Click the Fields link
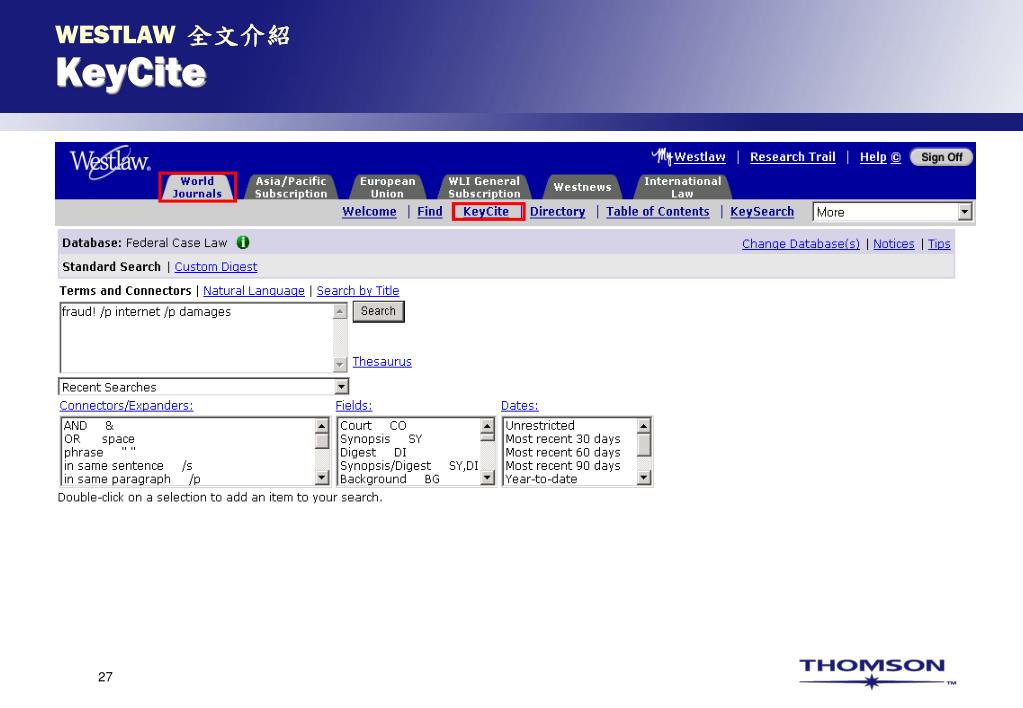The height and width of the screenshot is (708, 1023). (354, 406)
